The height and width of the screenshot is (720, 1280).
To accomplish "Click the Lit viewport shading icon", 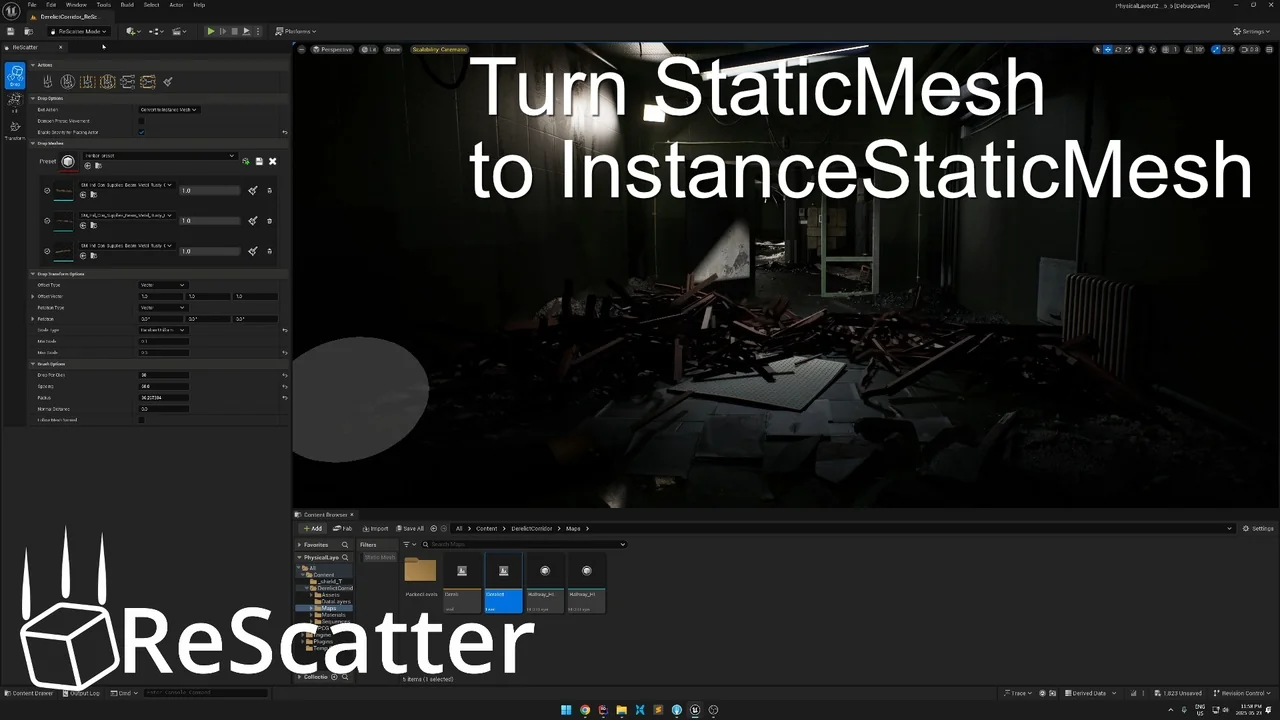I will 370,49.
